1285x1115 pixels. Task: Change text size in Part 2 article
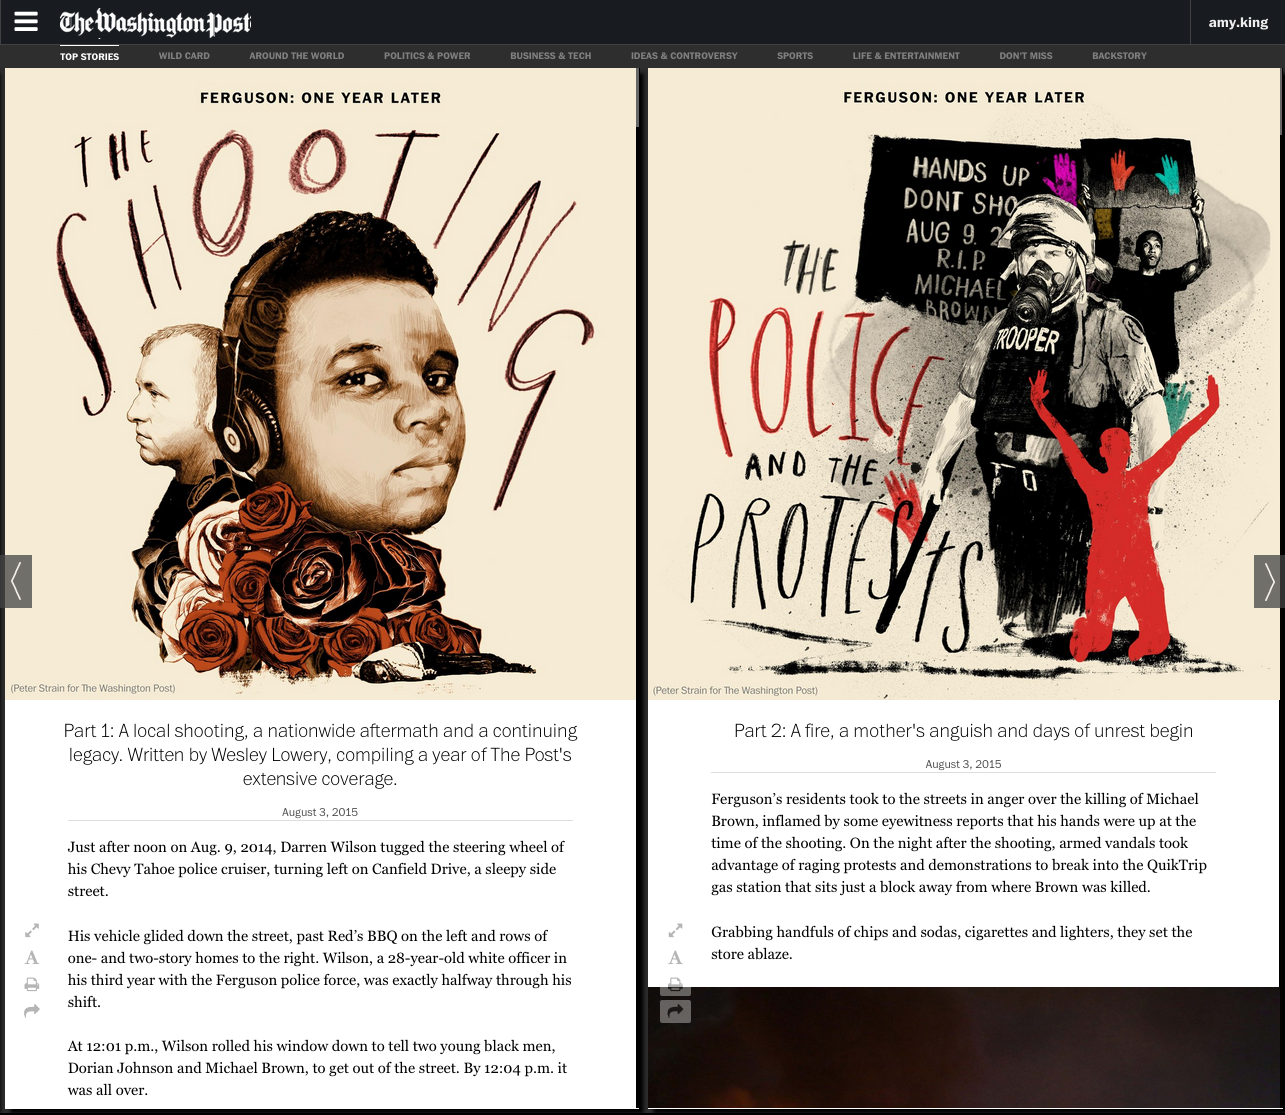click(675, 958)
